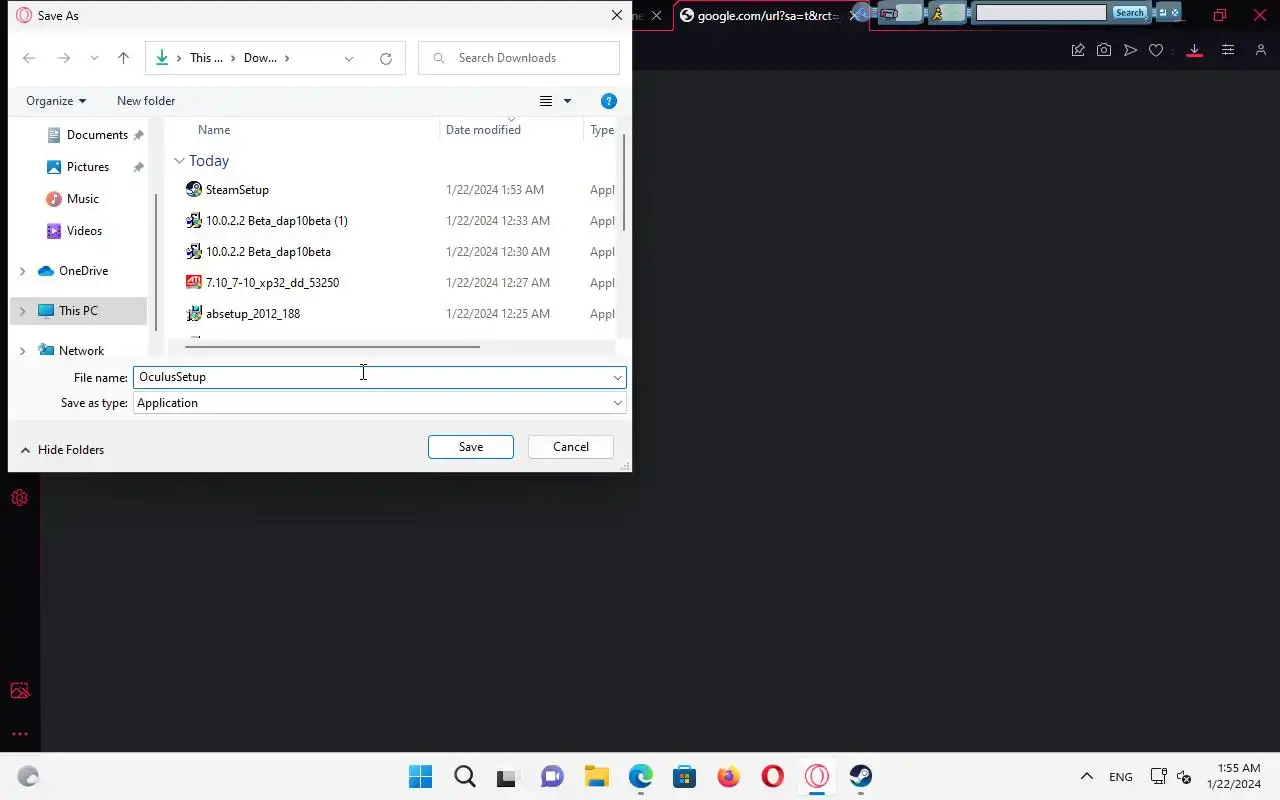
Task: Open Opera downloads icon
Action: (1194, 50)
